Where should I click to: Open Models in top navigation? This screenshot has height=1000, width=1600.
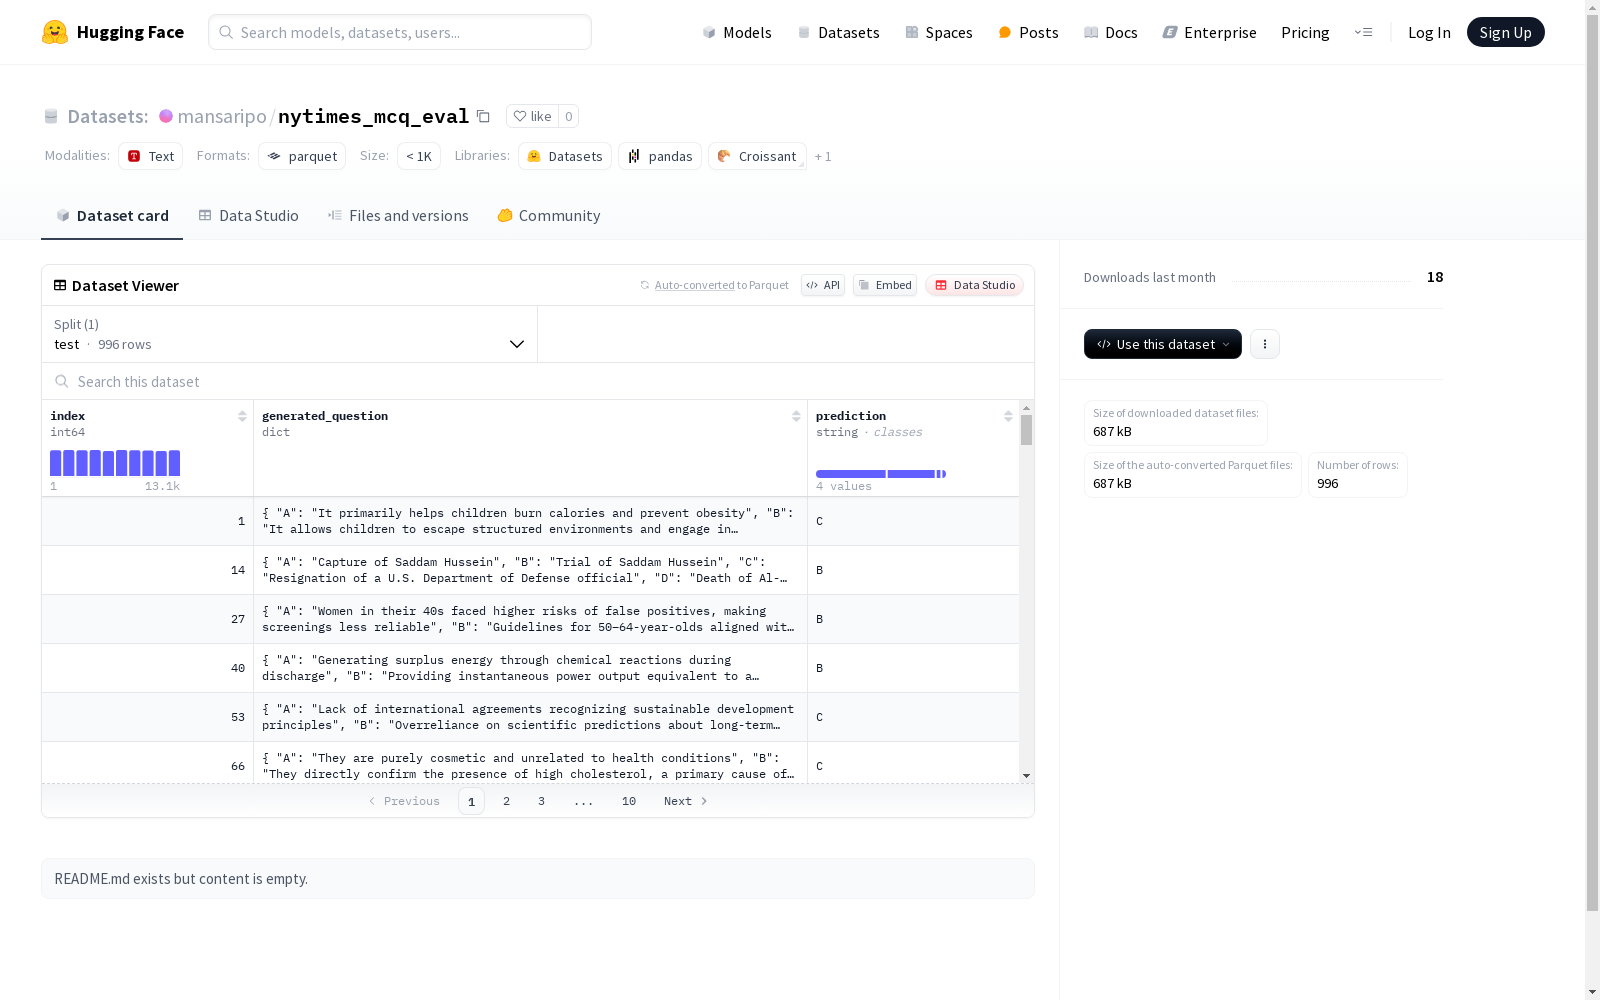(x=737, y=32)
